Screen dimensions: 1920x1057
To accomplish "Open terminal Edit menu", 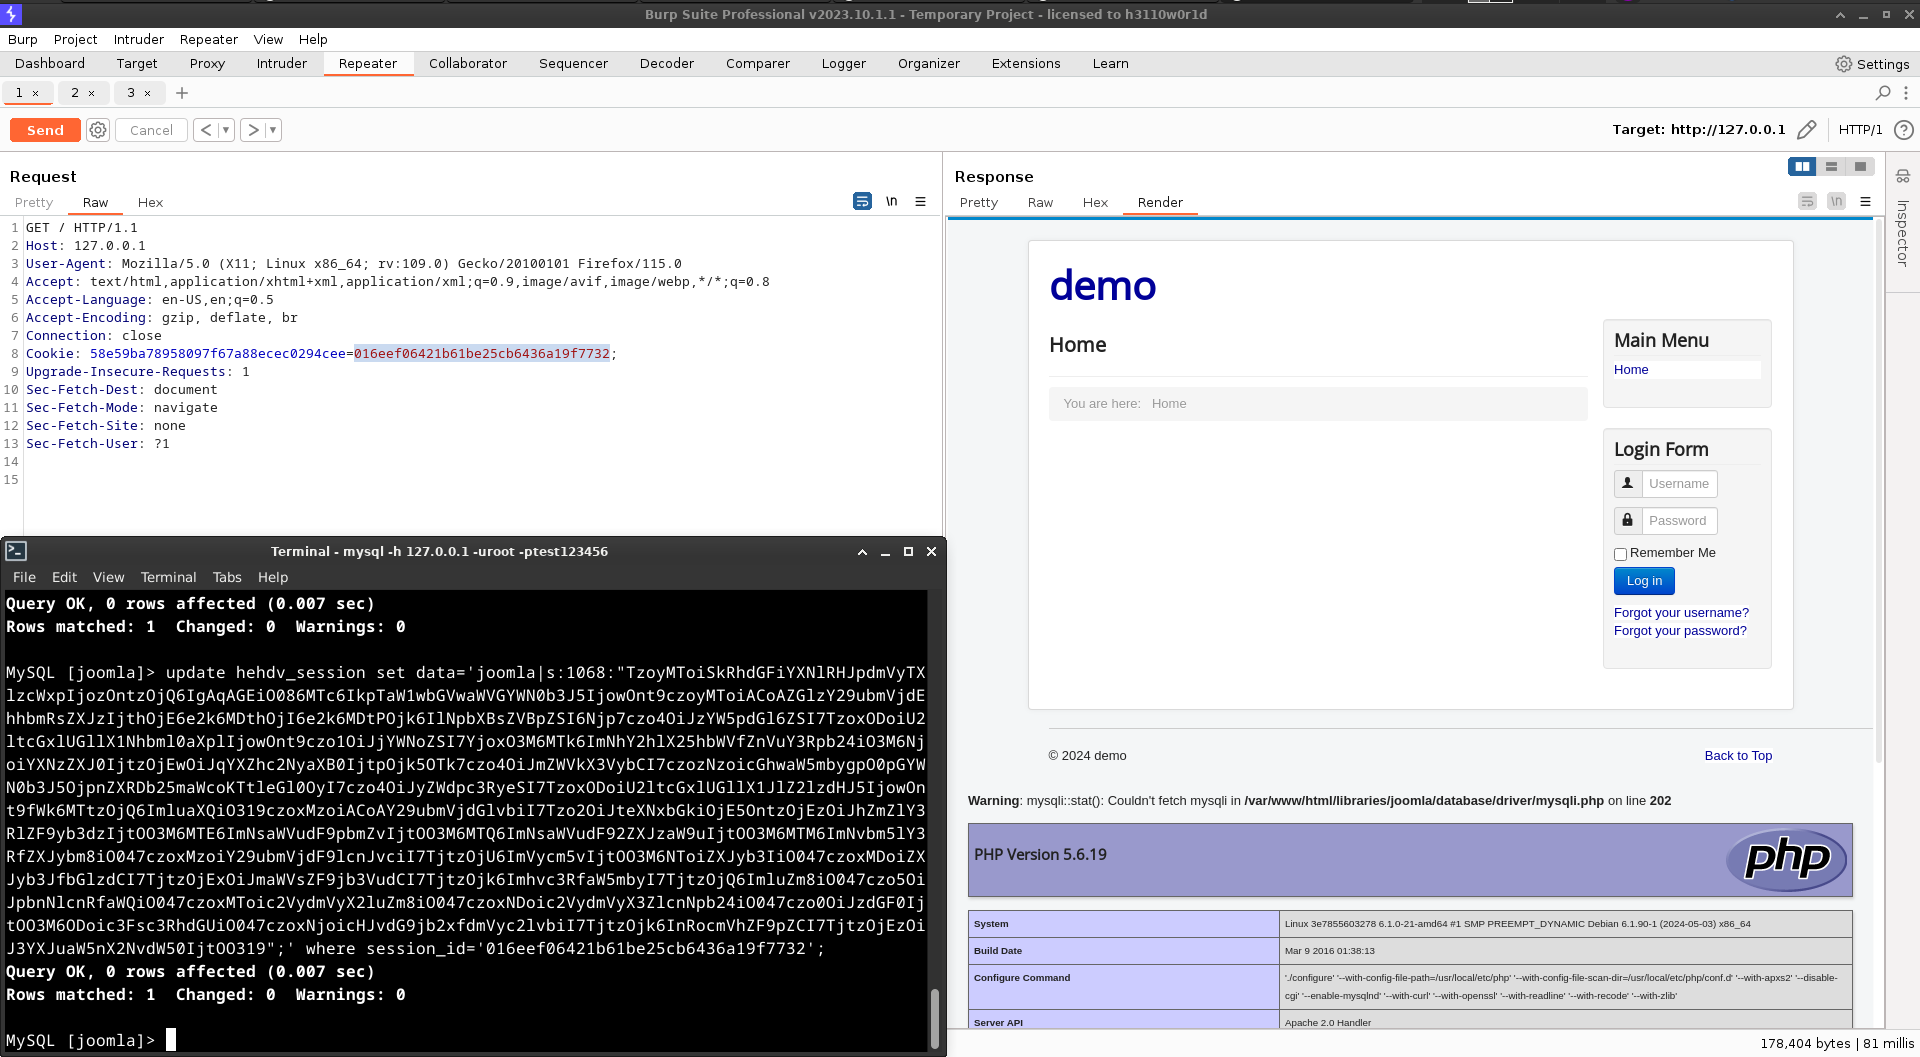I will 64,577.
